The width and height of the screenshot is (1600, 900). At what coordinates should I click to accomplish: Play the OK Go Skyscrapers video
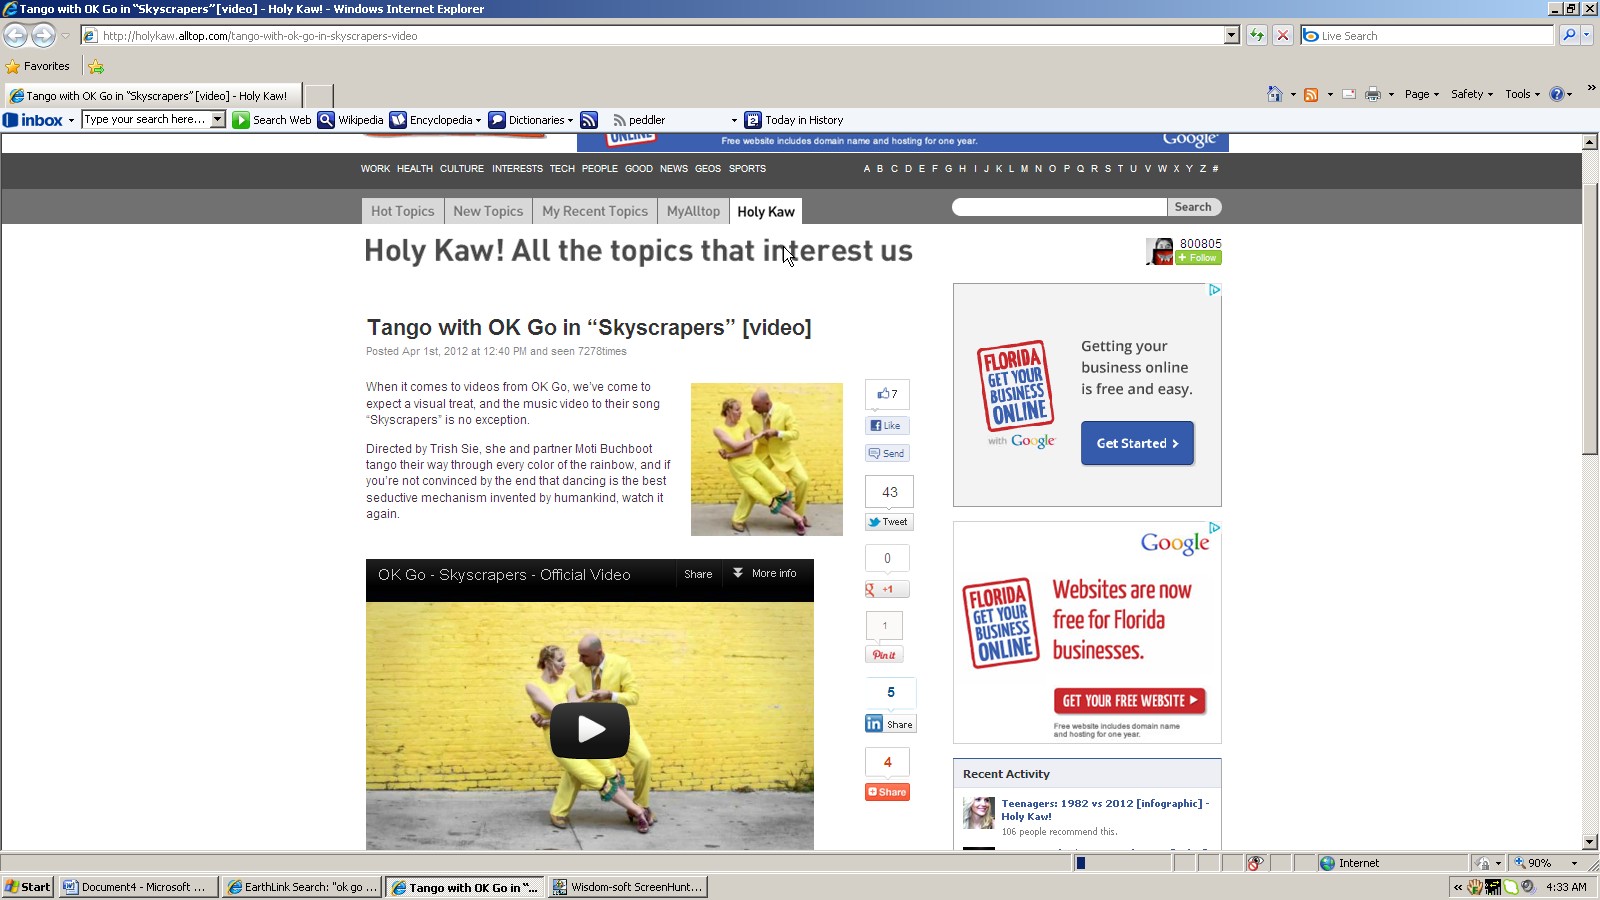(x=590, y=730)
